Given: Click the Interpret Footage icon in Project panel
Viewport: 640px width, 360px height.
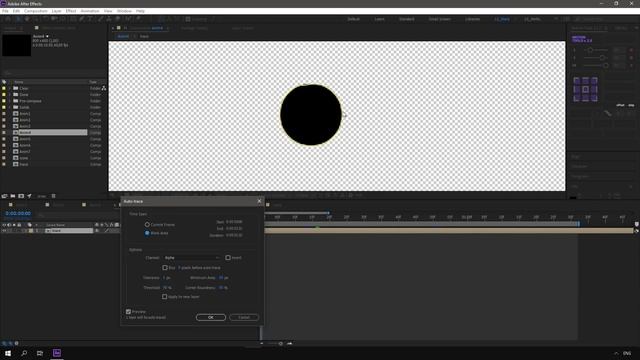Looking at the screenshot, I should 4,196.
